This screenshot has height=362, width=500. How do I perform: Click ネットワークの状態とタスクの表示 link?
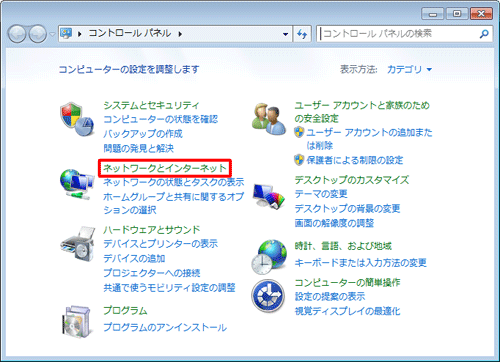tap(174, 182)
